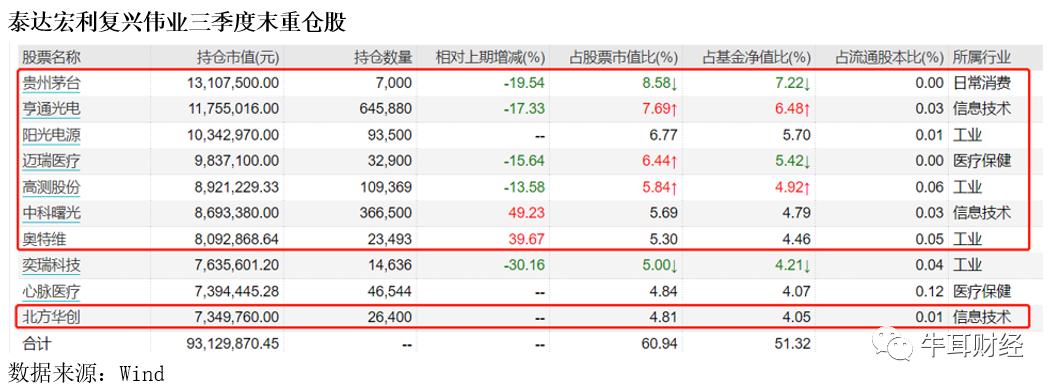Image resolution: width=1058 pixels, height=392 pixels.
Task: Click the 6.44↑ stock ratio cell
Action: (x=660, y=161)
